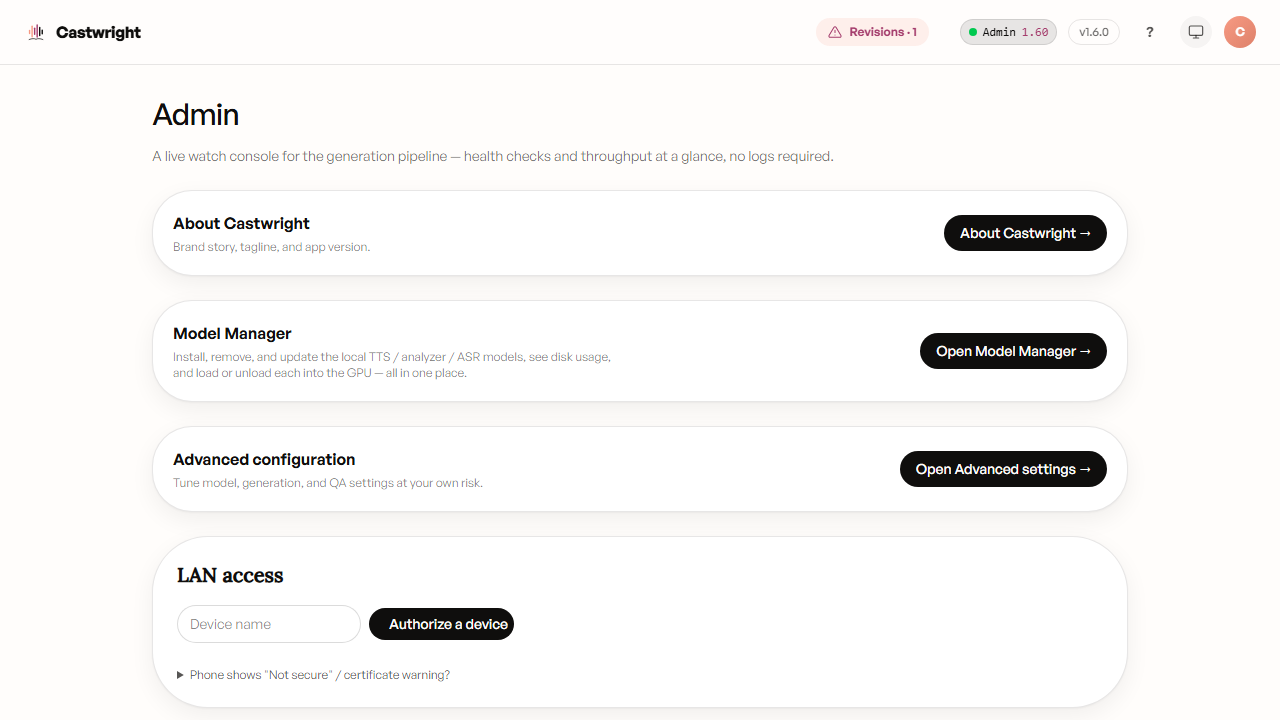Click Open Model Manager → button
Viewport: 1280px width, 720px height.
(1013, 351)
